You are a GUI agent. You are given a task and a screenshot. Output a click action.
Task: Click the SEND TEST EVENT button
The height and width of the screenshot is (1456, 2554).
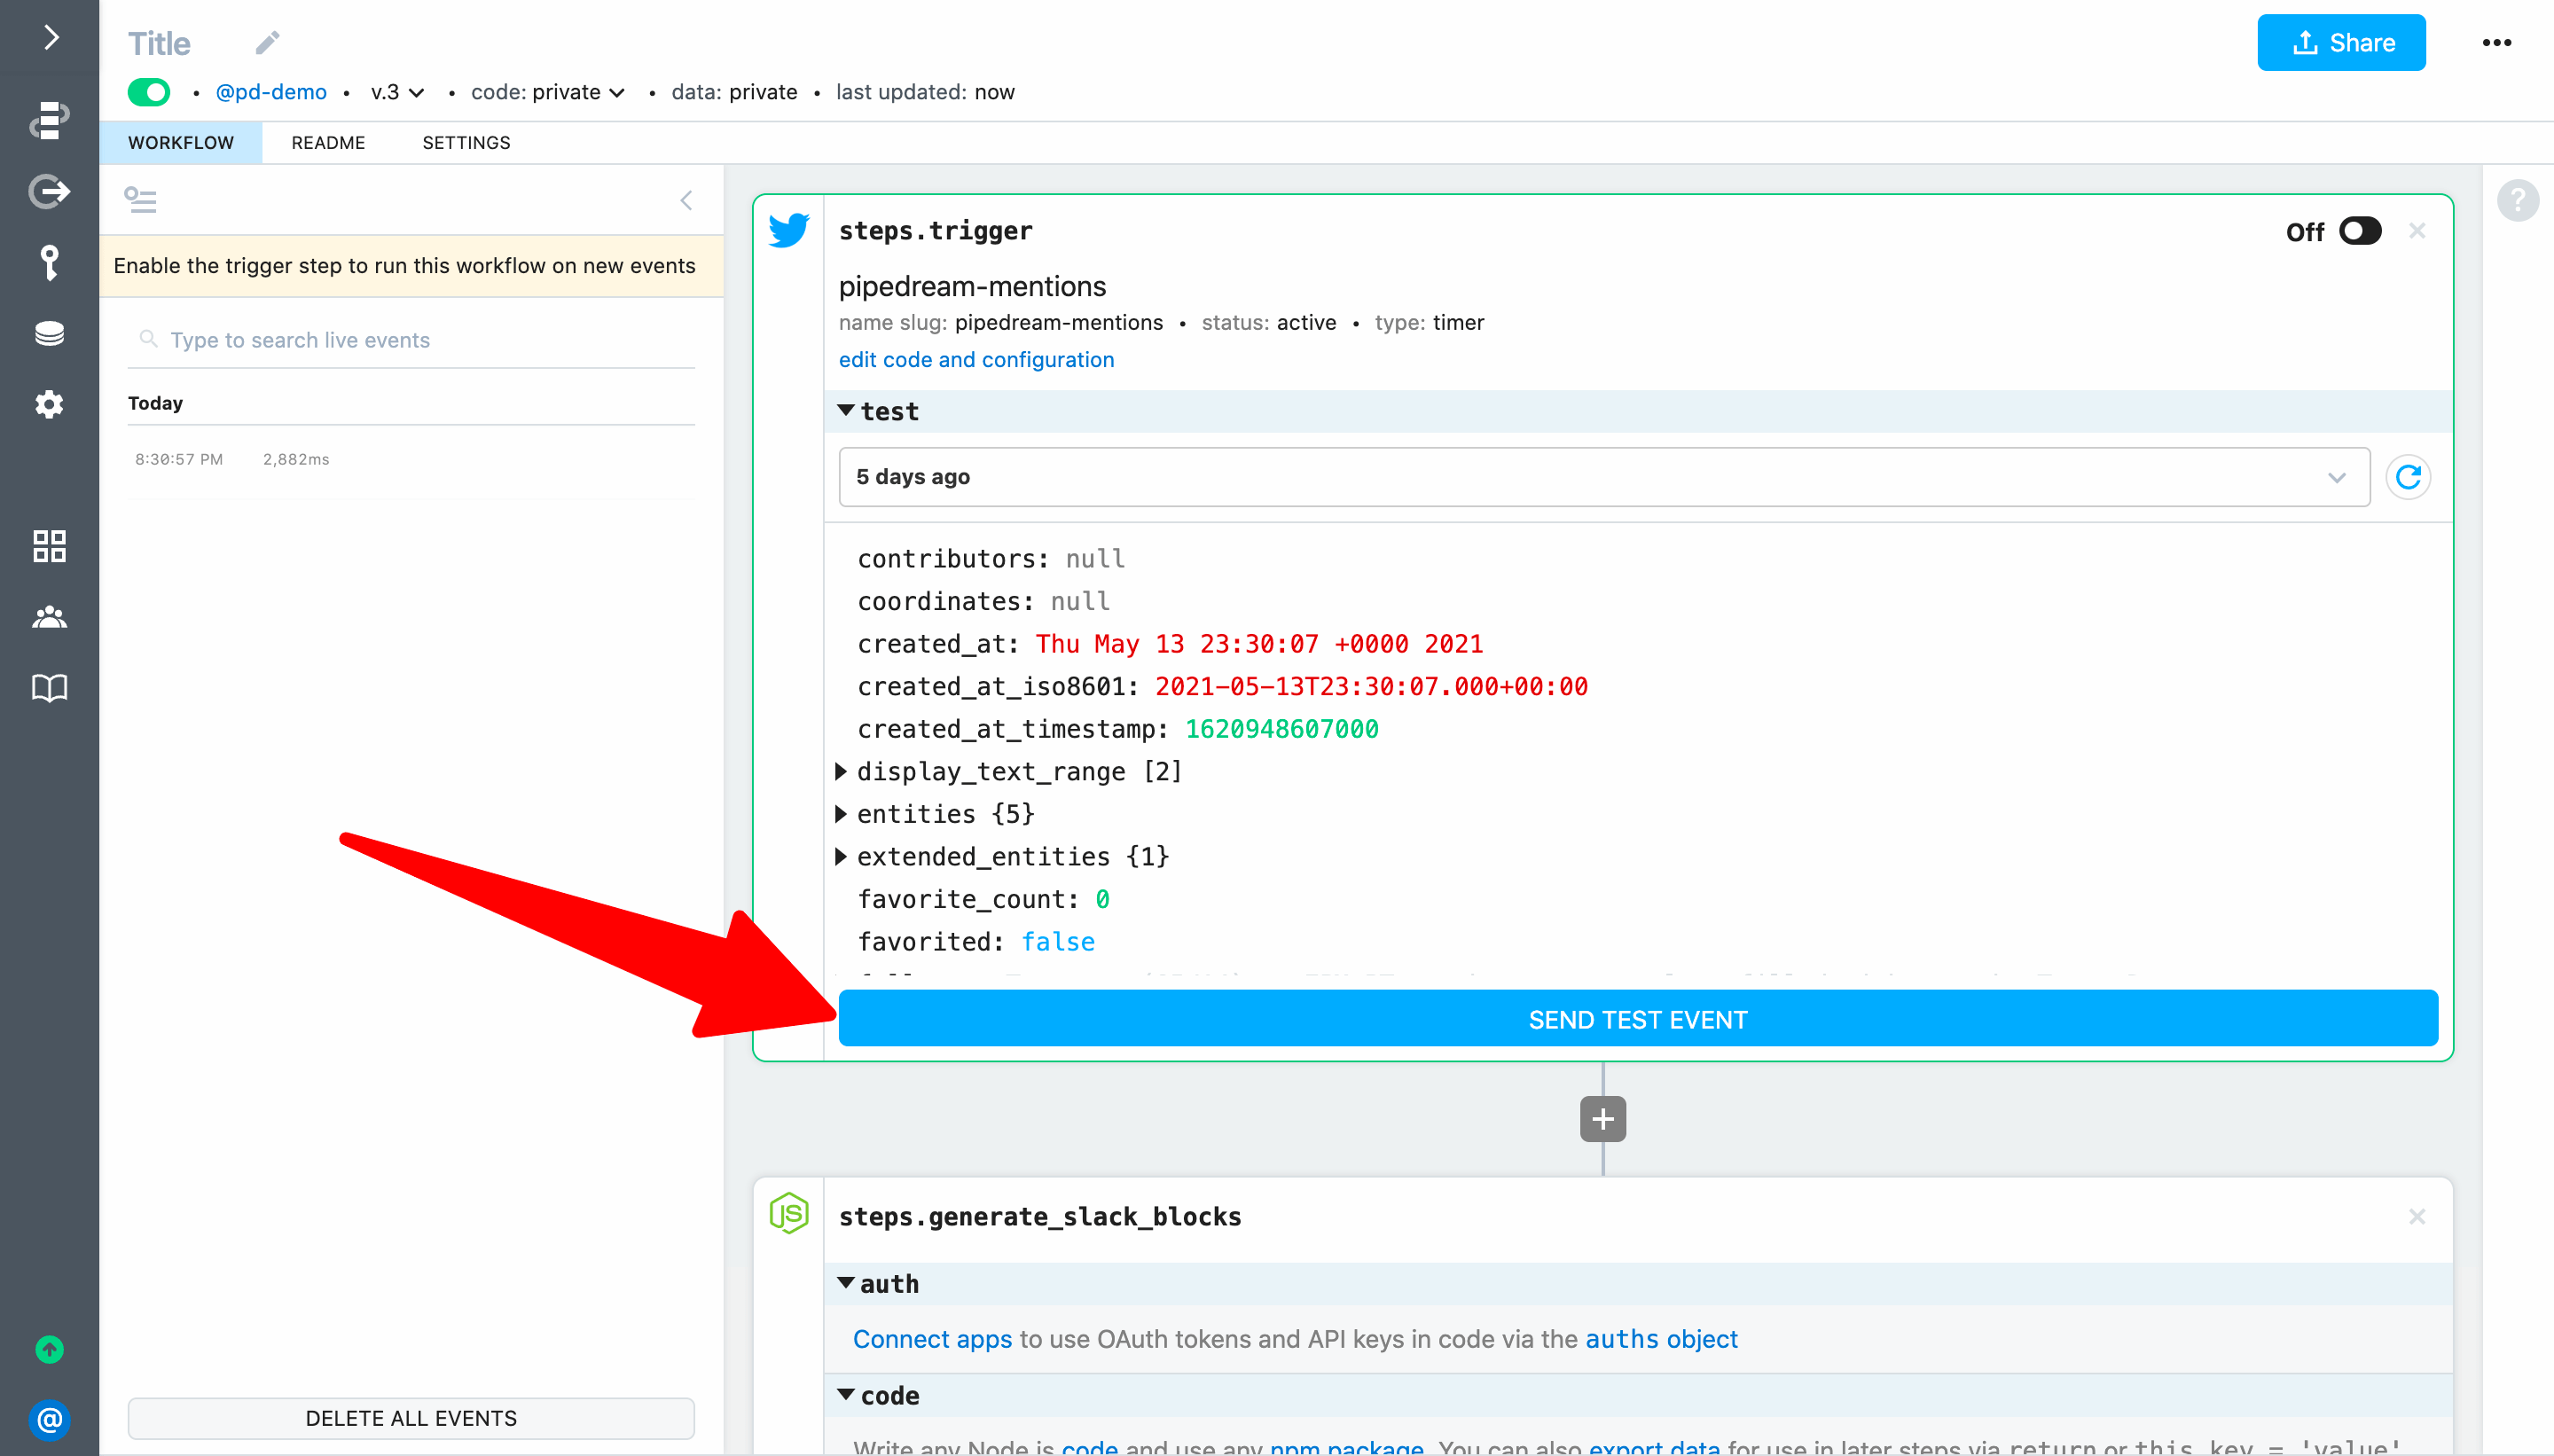1636,1019
